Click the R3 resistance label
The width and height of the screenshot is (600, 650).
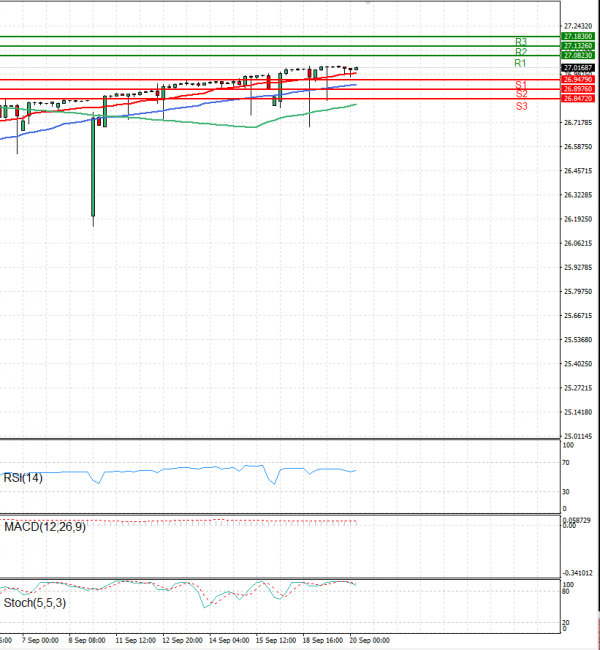pos(521,42)
